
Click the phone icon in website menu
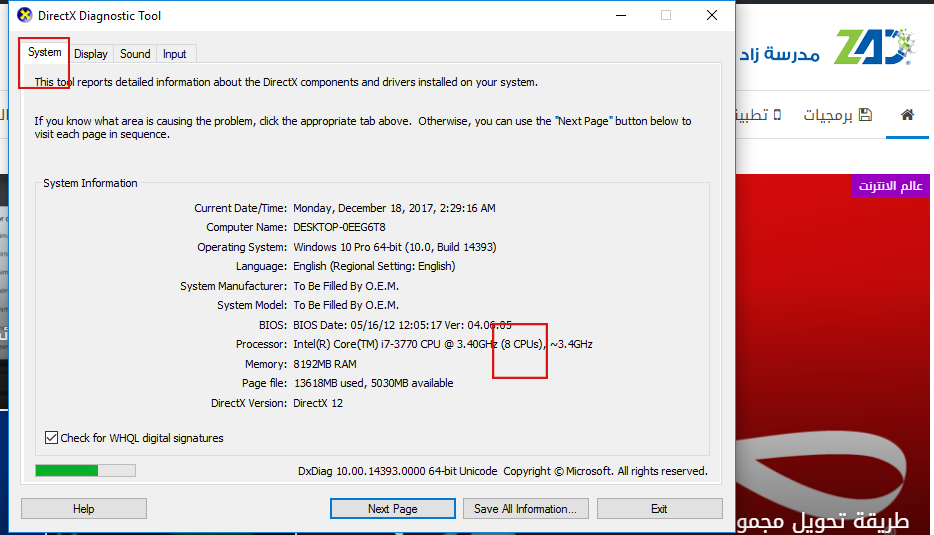coord(777,115)
